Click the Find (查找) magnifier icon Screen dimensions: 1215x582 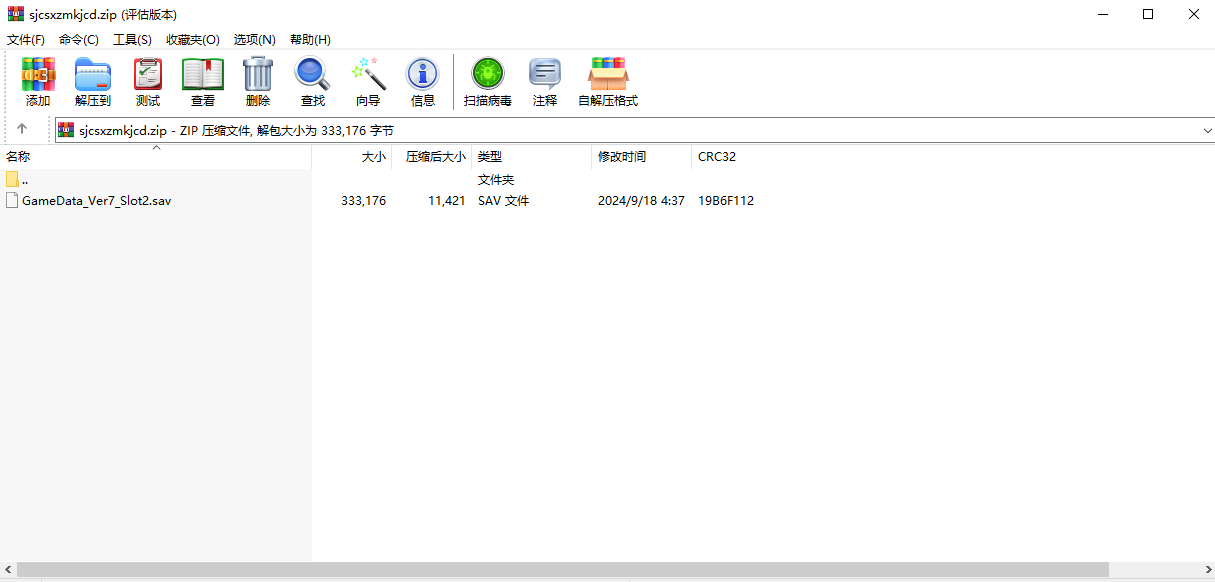(313, 74)
